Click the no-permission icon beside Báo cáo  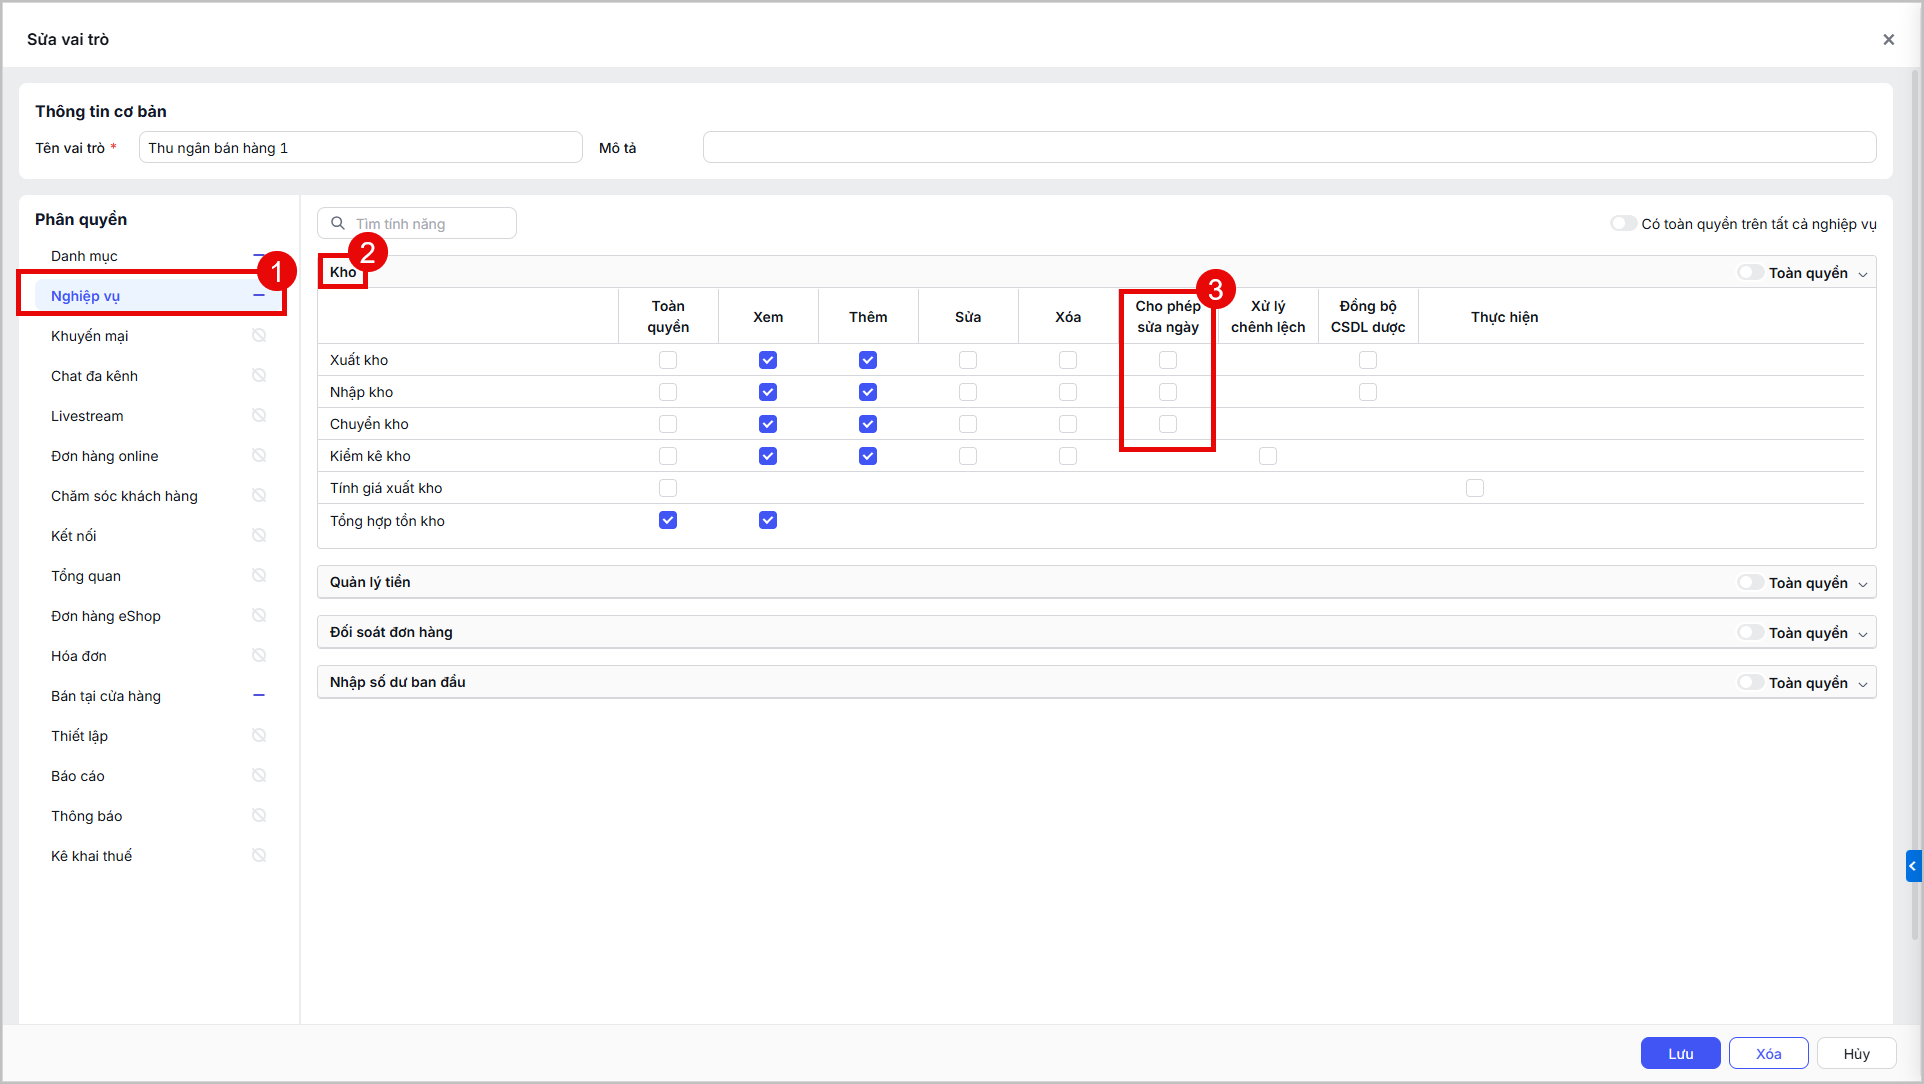click(259, 776)
